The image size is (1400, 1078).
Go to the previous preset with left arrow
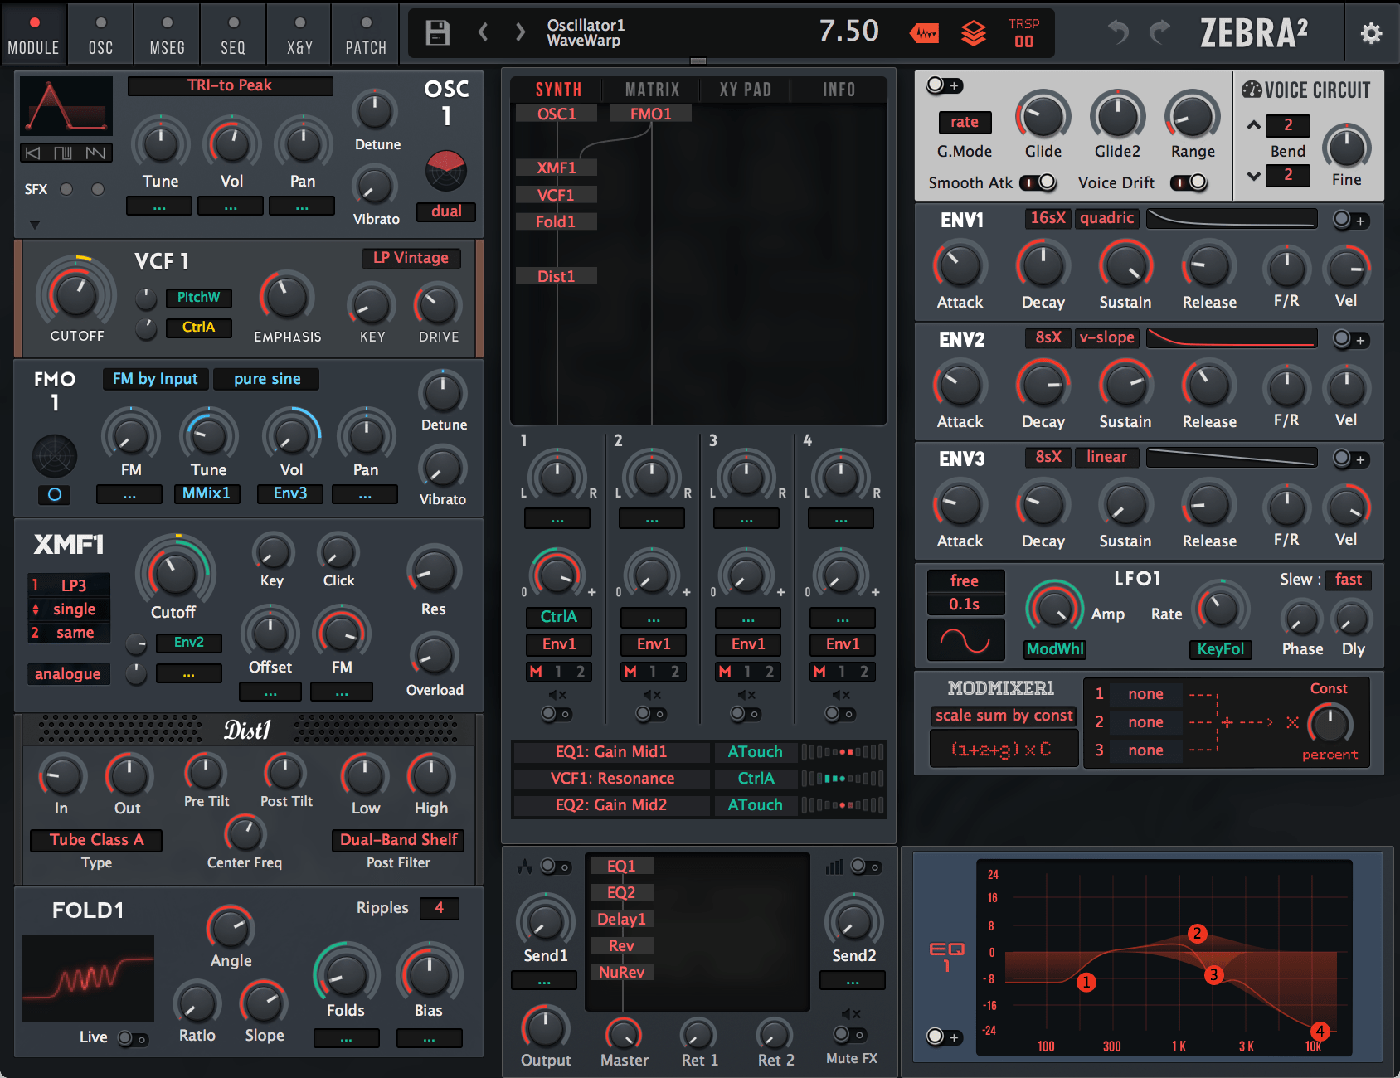click(483, 33)
